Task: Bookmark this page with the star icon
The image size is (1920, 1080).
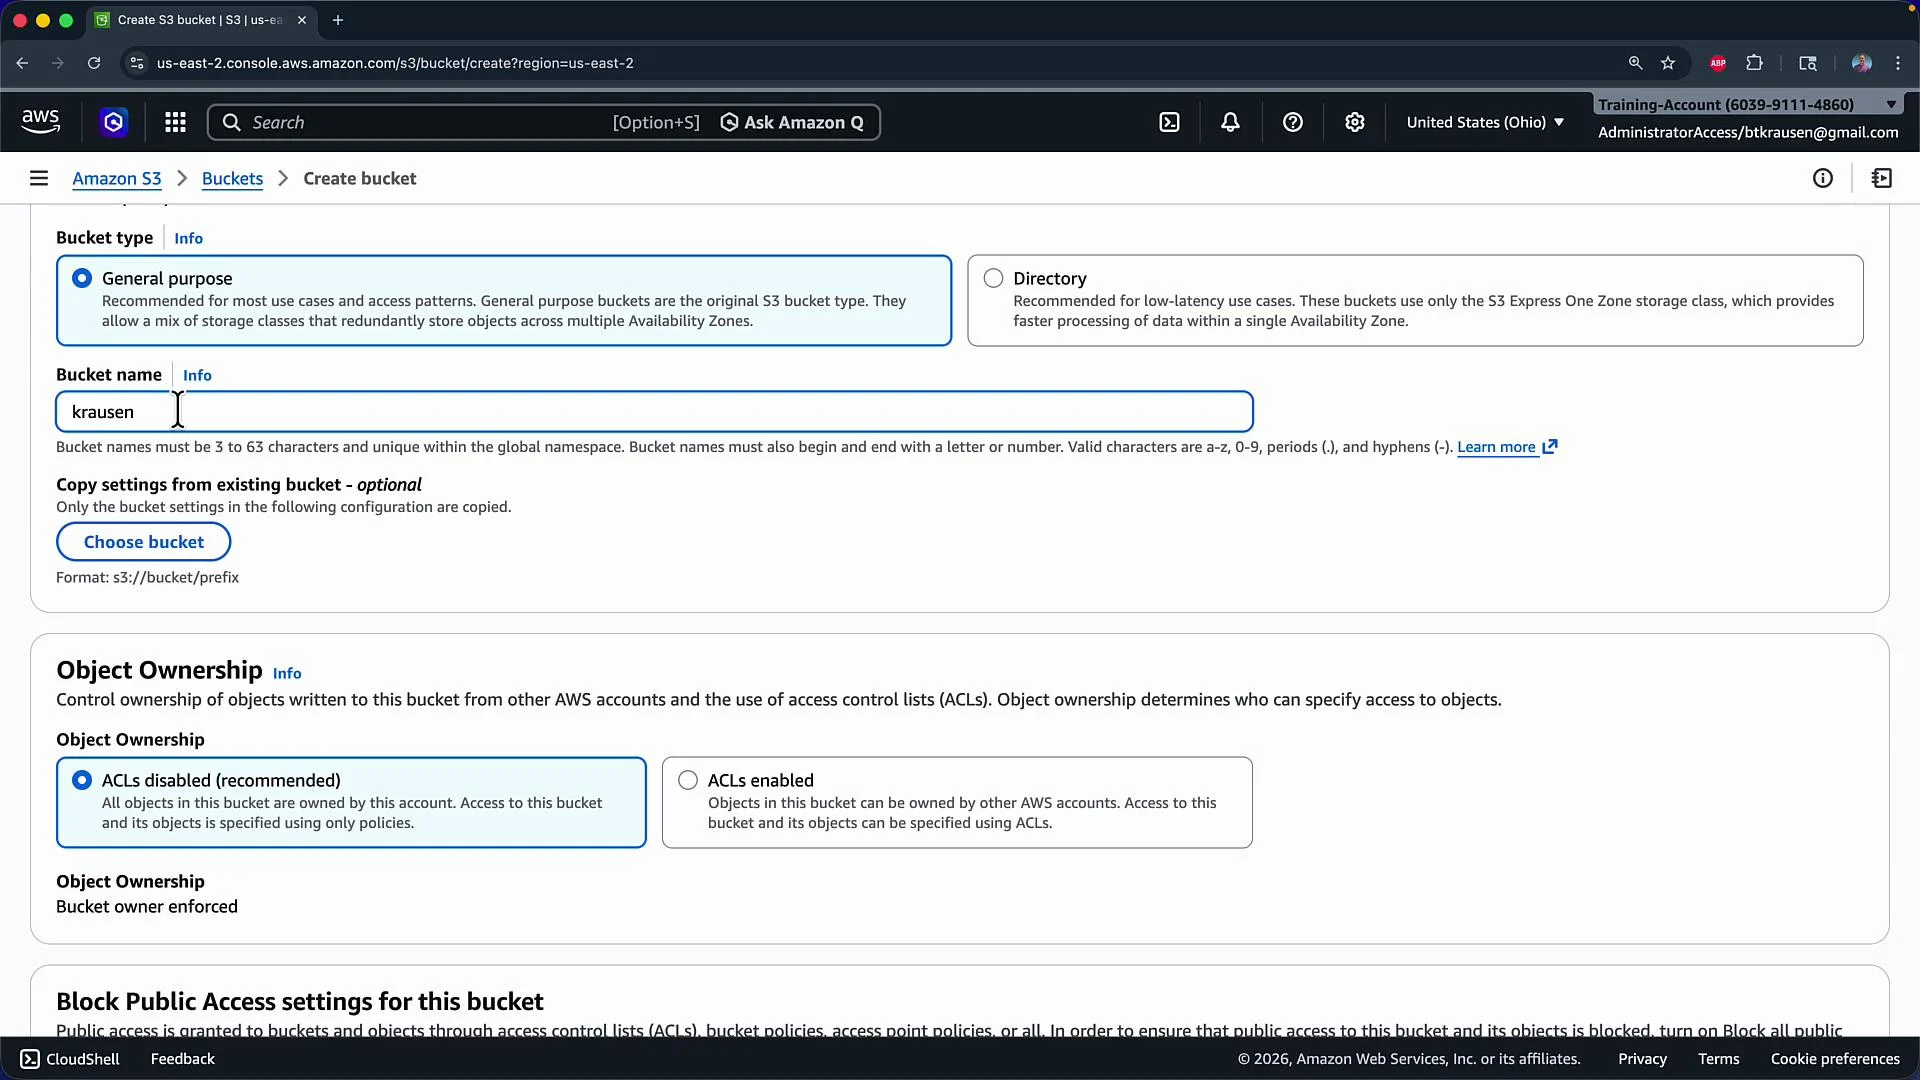Action: (x=1668, y=63)
